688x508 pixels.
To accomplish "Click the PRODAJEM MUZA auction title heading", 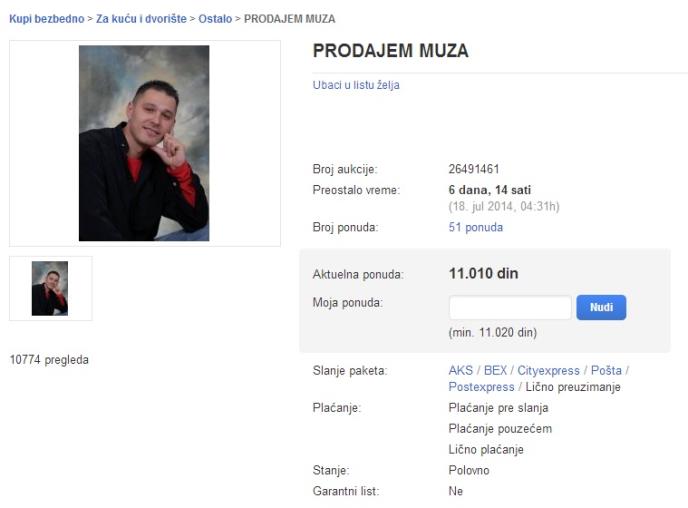I will [391, 50].
